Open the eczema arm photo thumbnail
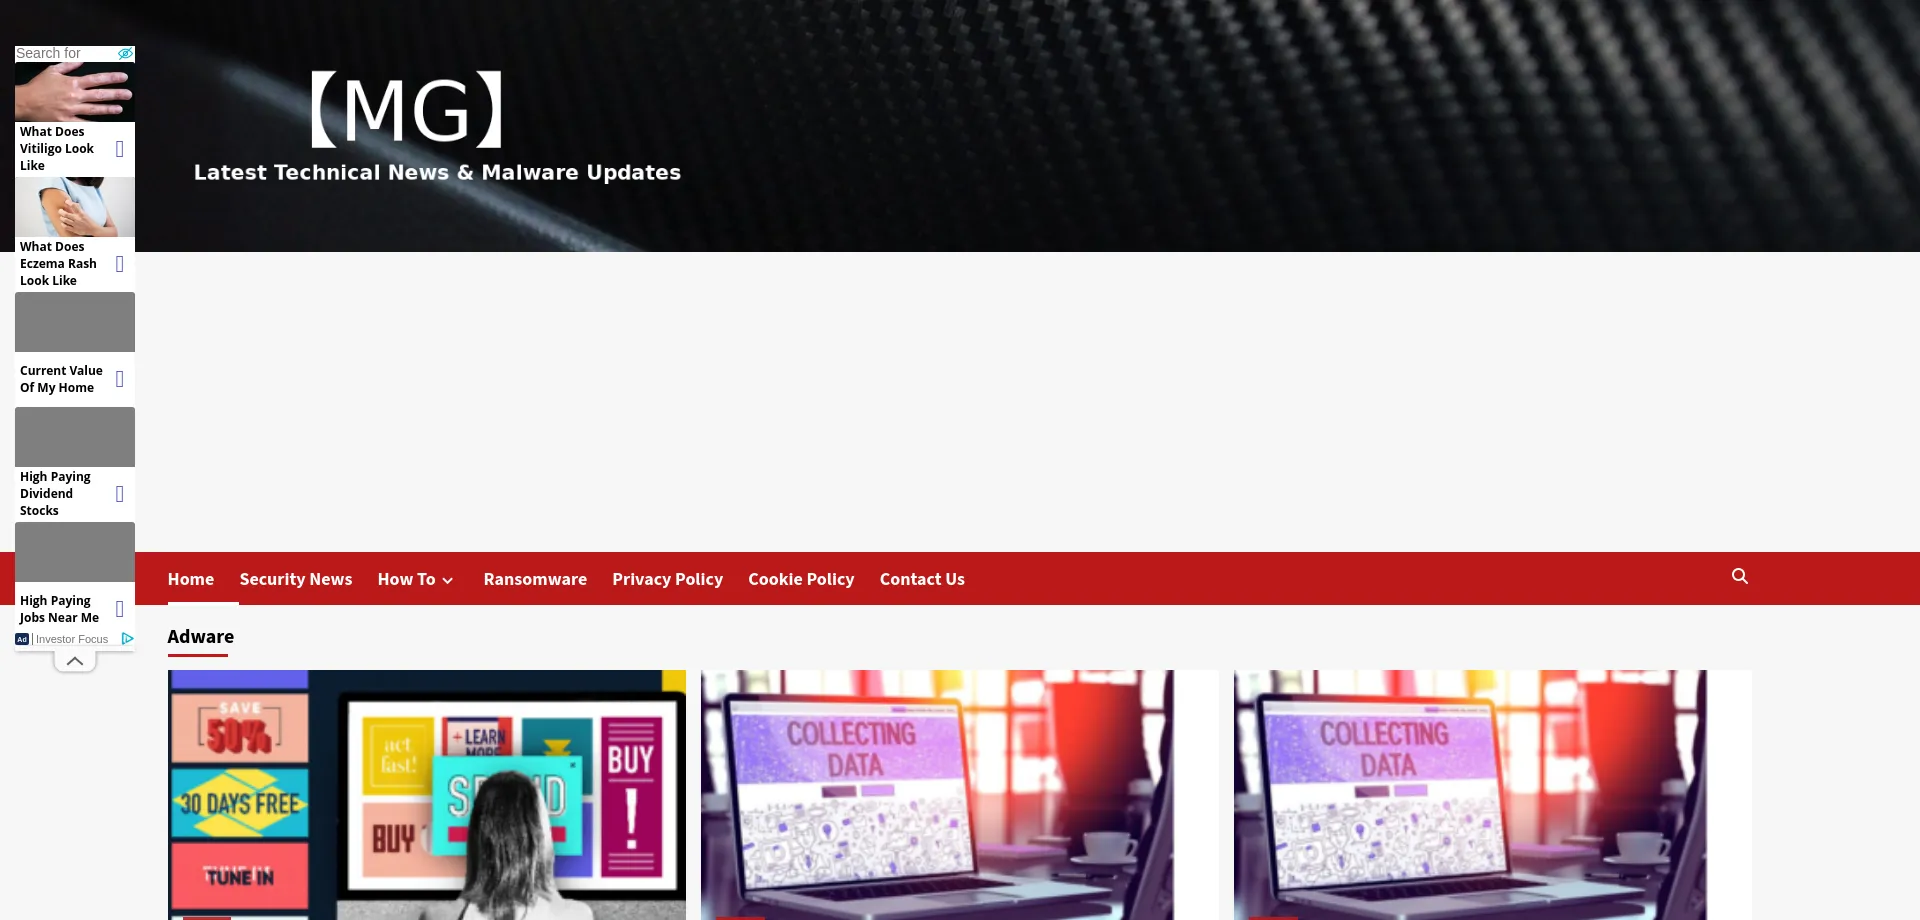This screenshot has height=920, width=1920. coord(75,207)
